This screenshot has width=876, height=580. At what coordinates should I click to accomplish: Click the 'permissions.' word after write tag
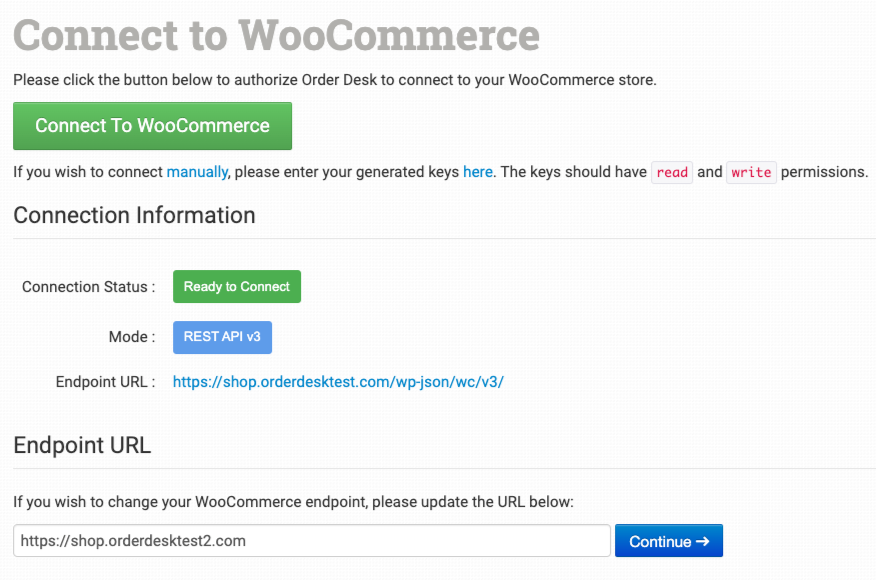tap(824, 172)
